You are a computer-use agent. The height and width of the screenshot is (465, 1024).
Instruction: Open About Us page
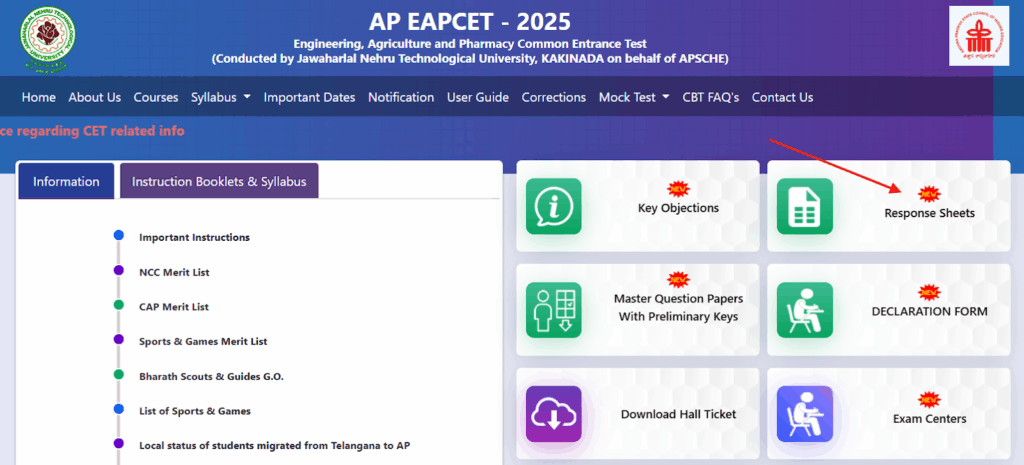pyautogui.click(x=95, y=97)
